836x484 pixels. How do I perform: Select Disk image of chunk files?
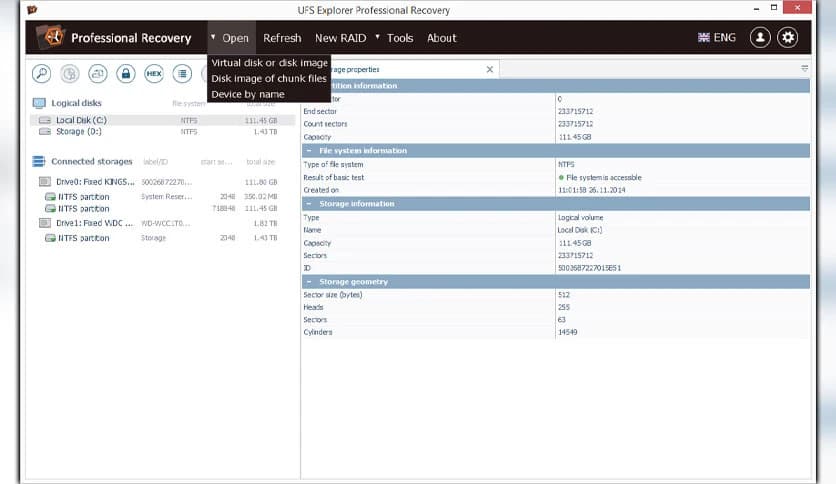click(269, 78)
